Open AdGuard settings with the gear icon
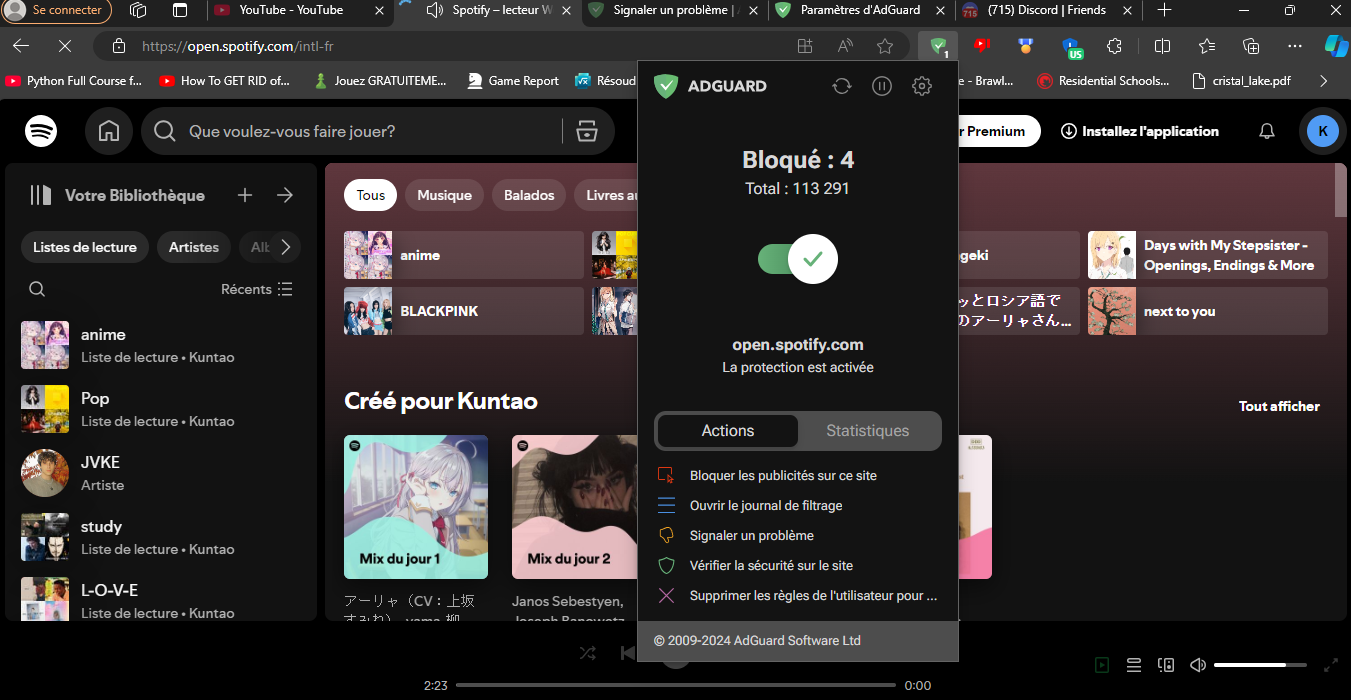 pyautogui.click(x=921, y=86)
